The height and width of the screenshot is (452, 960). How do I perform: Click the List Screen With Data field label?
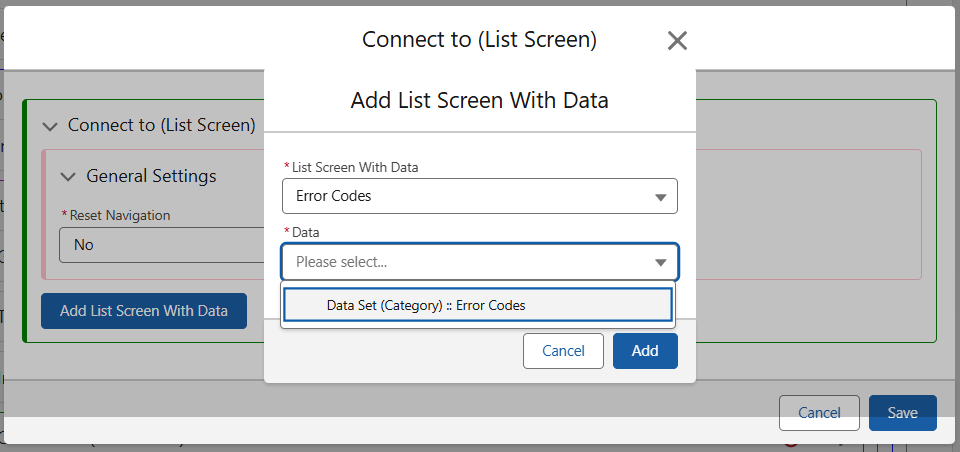point(354,167)
